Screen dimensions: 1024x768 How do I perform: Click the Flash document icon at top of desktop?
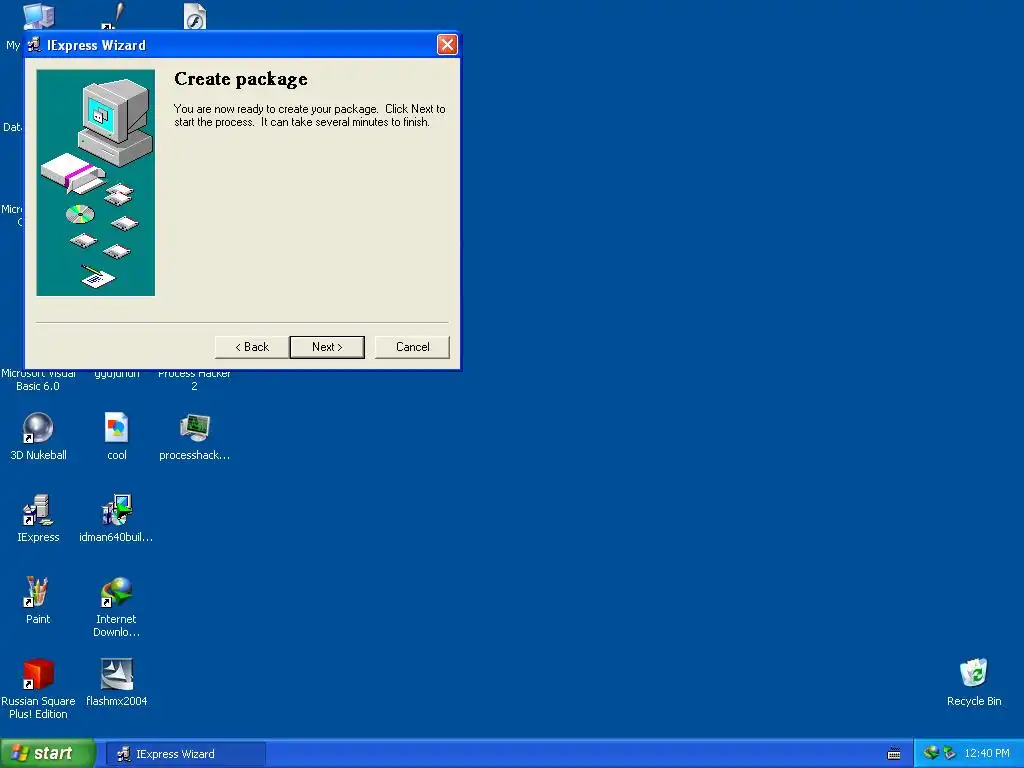pyautogui.click(x=195, y=16)
